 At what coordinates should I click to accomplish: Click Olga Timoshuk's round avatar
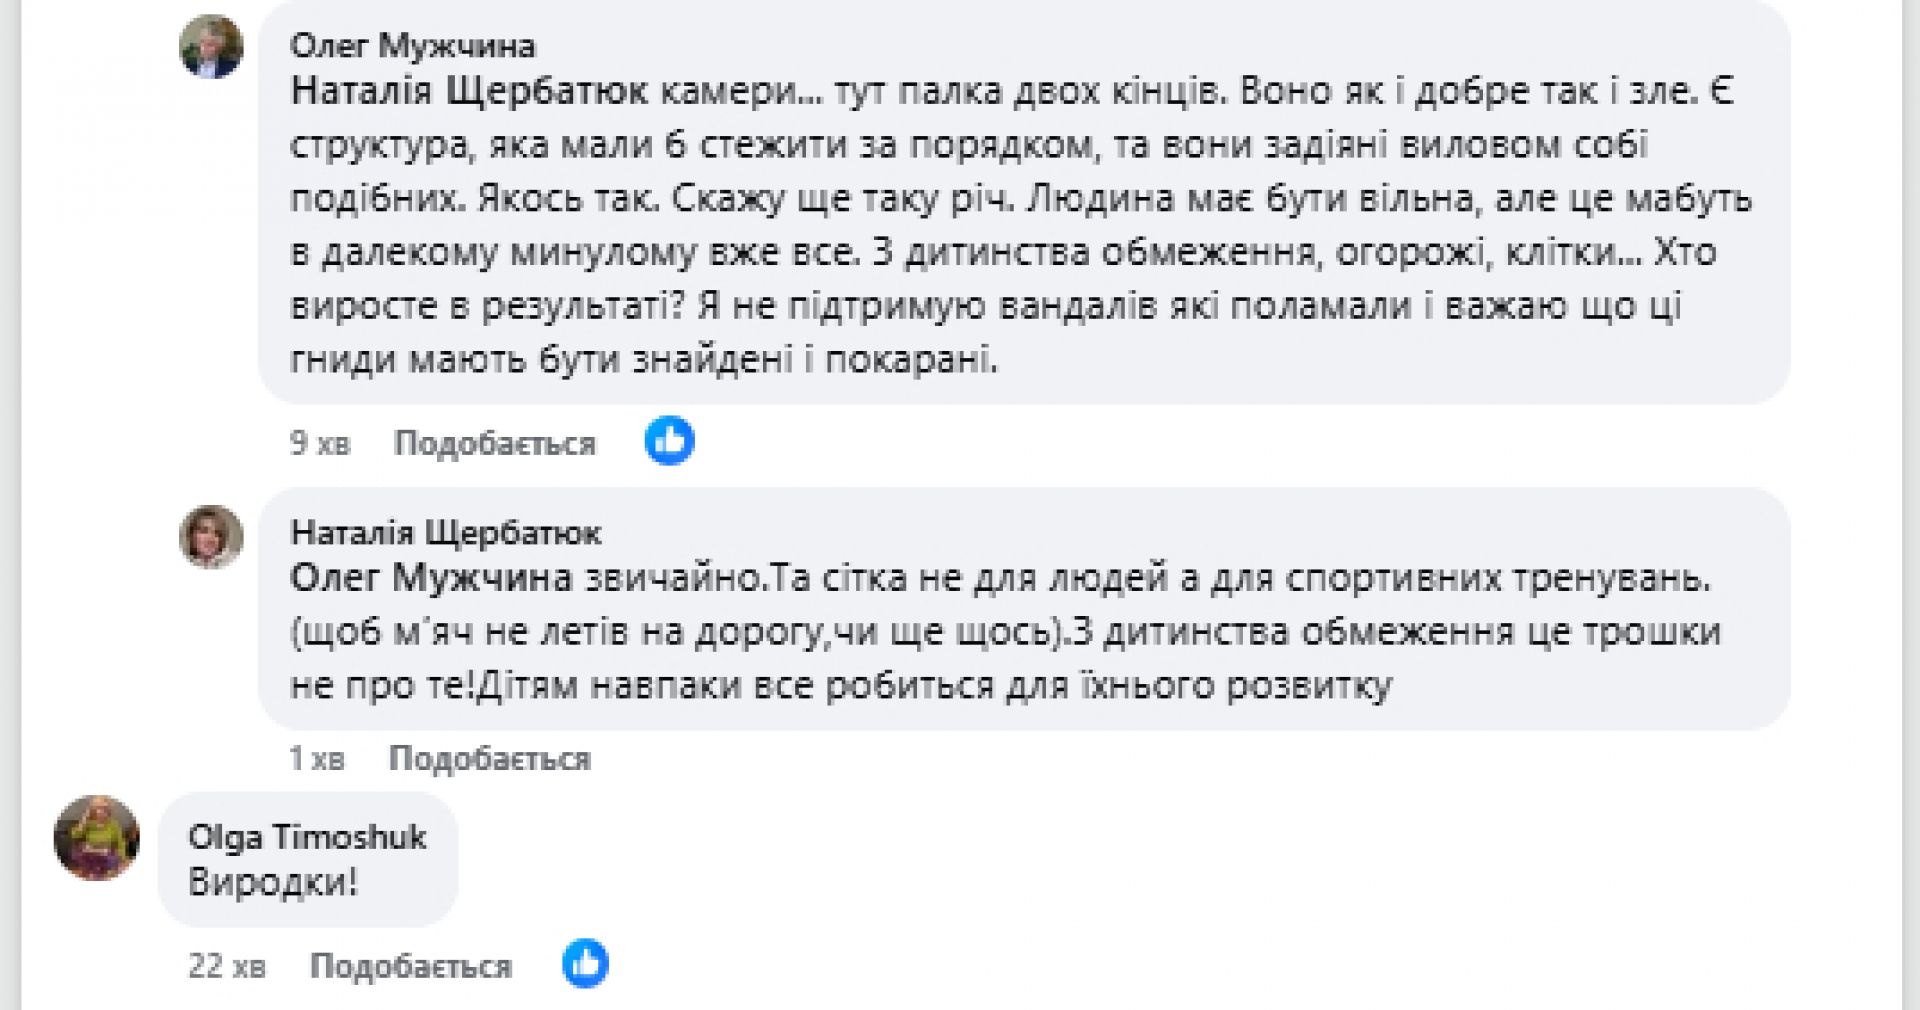click(x=96, y=838)
